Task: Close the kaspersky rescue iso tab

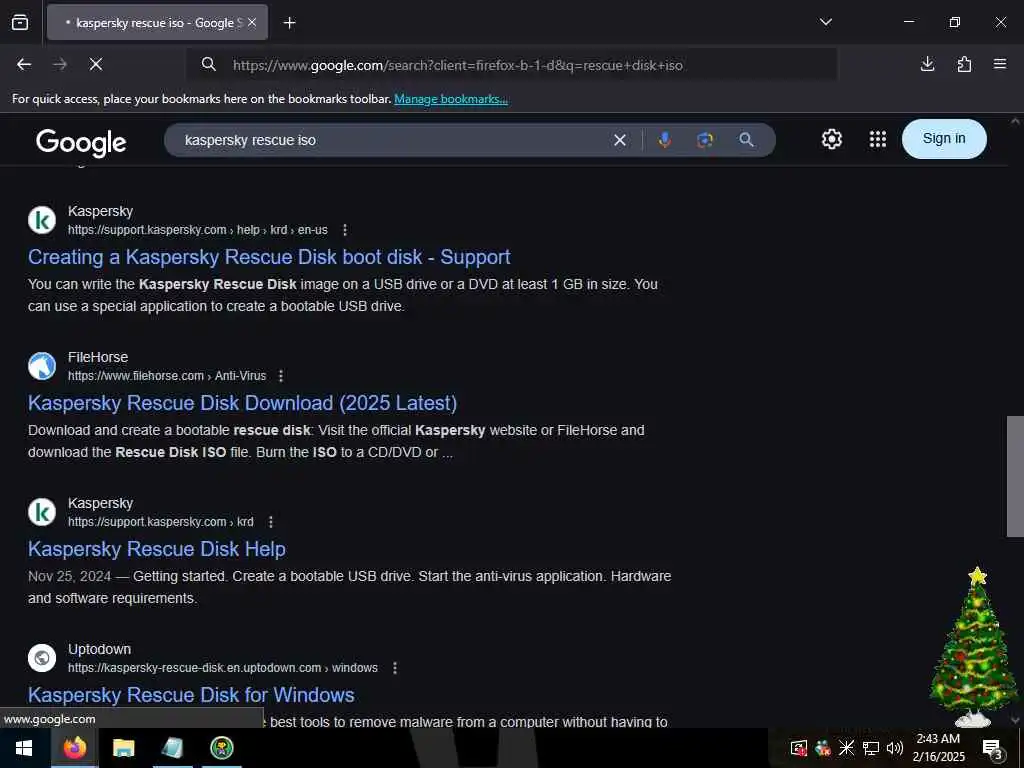Action: (x=252, y=23)
